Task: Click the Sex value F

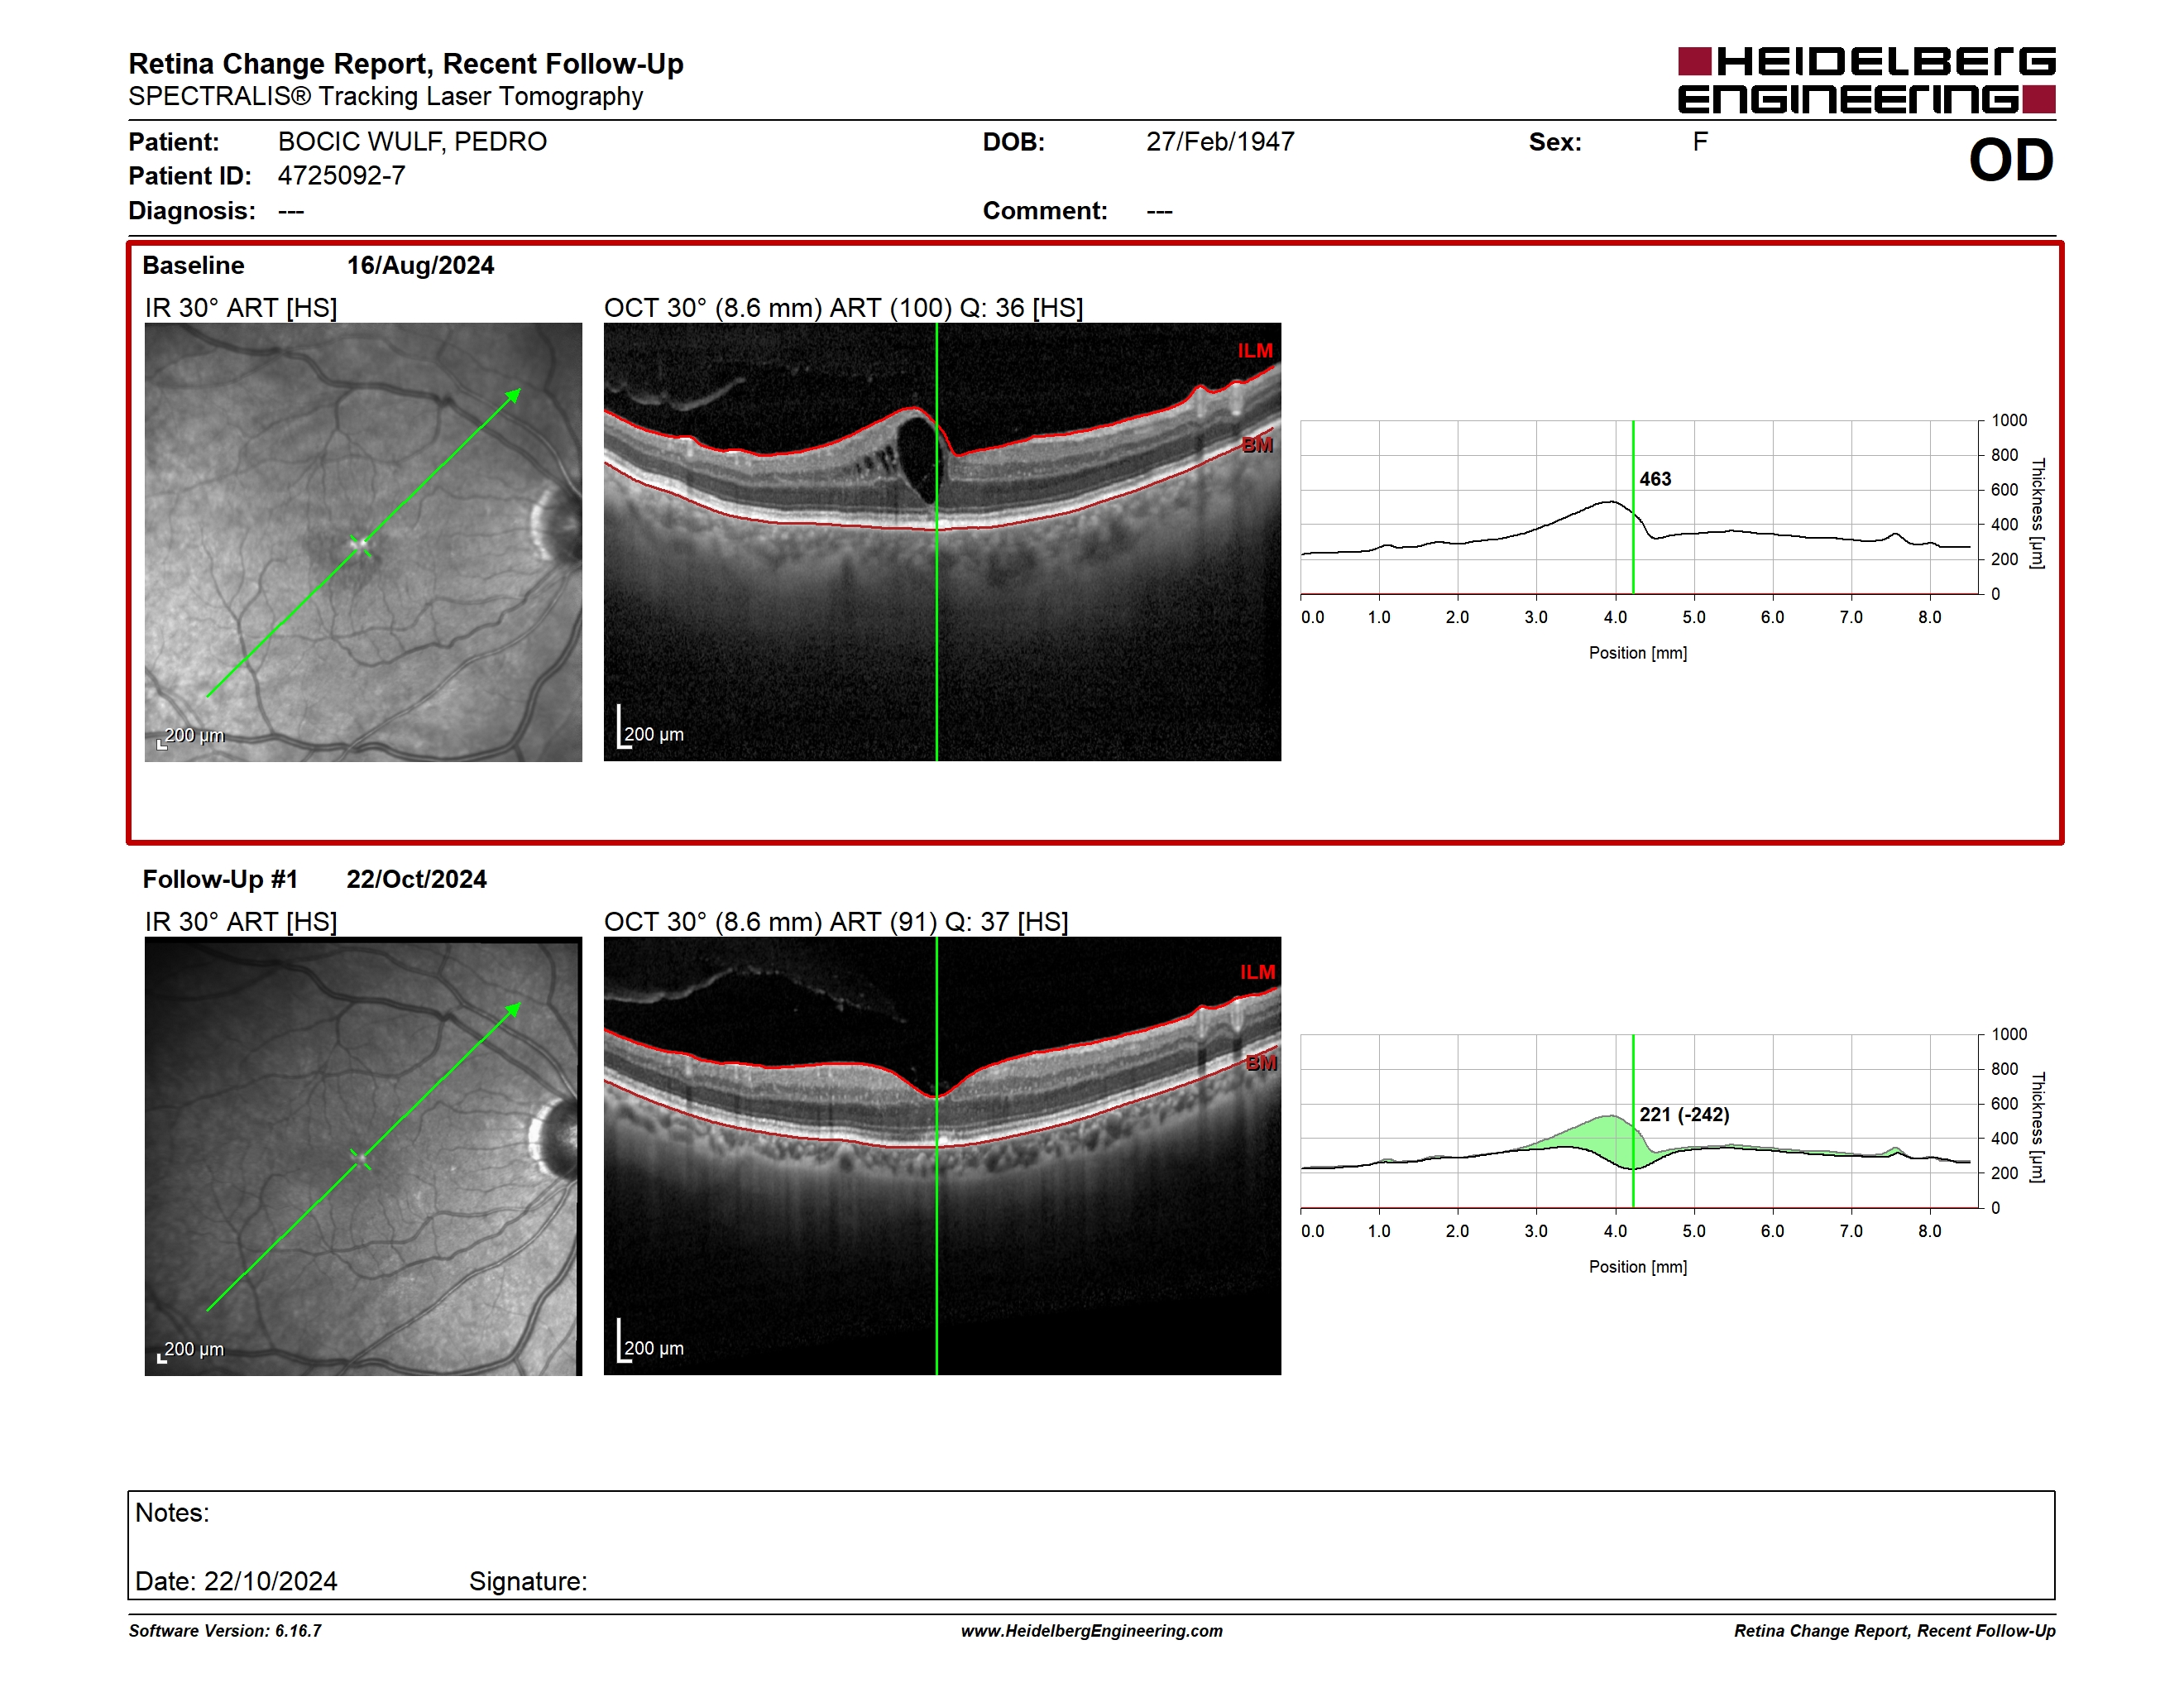Action: pos(1700,142)
